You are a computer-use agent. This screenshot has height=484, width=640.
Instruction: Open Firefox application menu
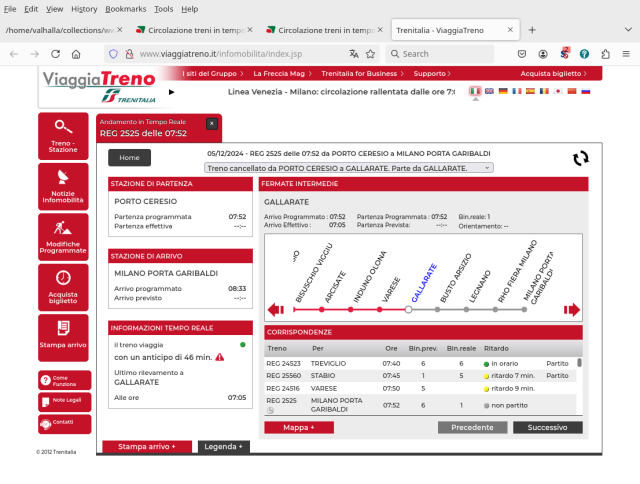click(626, 54)
